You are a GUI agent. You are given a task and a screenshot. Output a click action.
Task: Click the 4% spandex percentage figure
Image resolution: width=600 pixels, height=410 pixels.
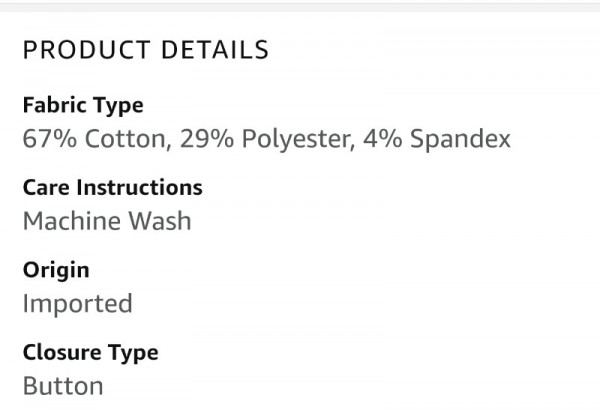(x=383, y=138)
